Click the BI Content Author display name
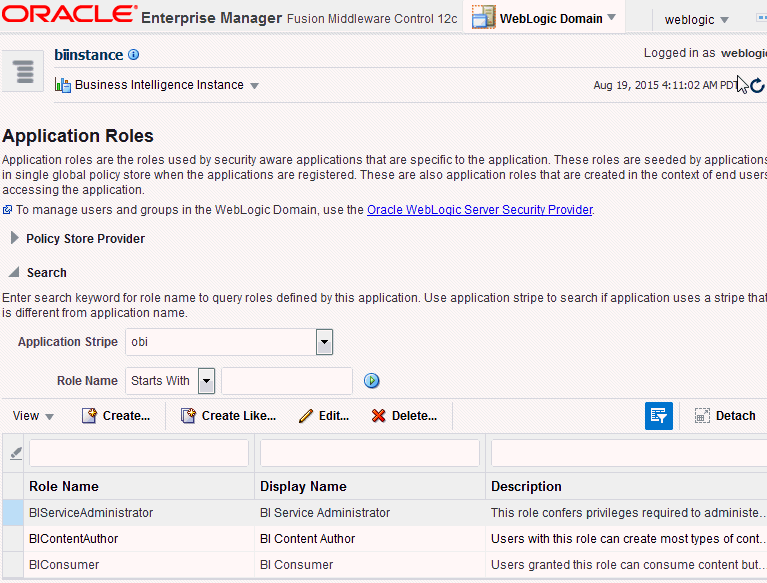The width and height of the screenshot is (767, 583). (x=308, y=538)
